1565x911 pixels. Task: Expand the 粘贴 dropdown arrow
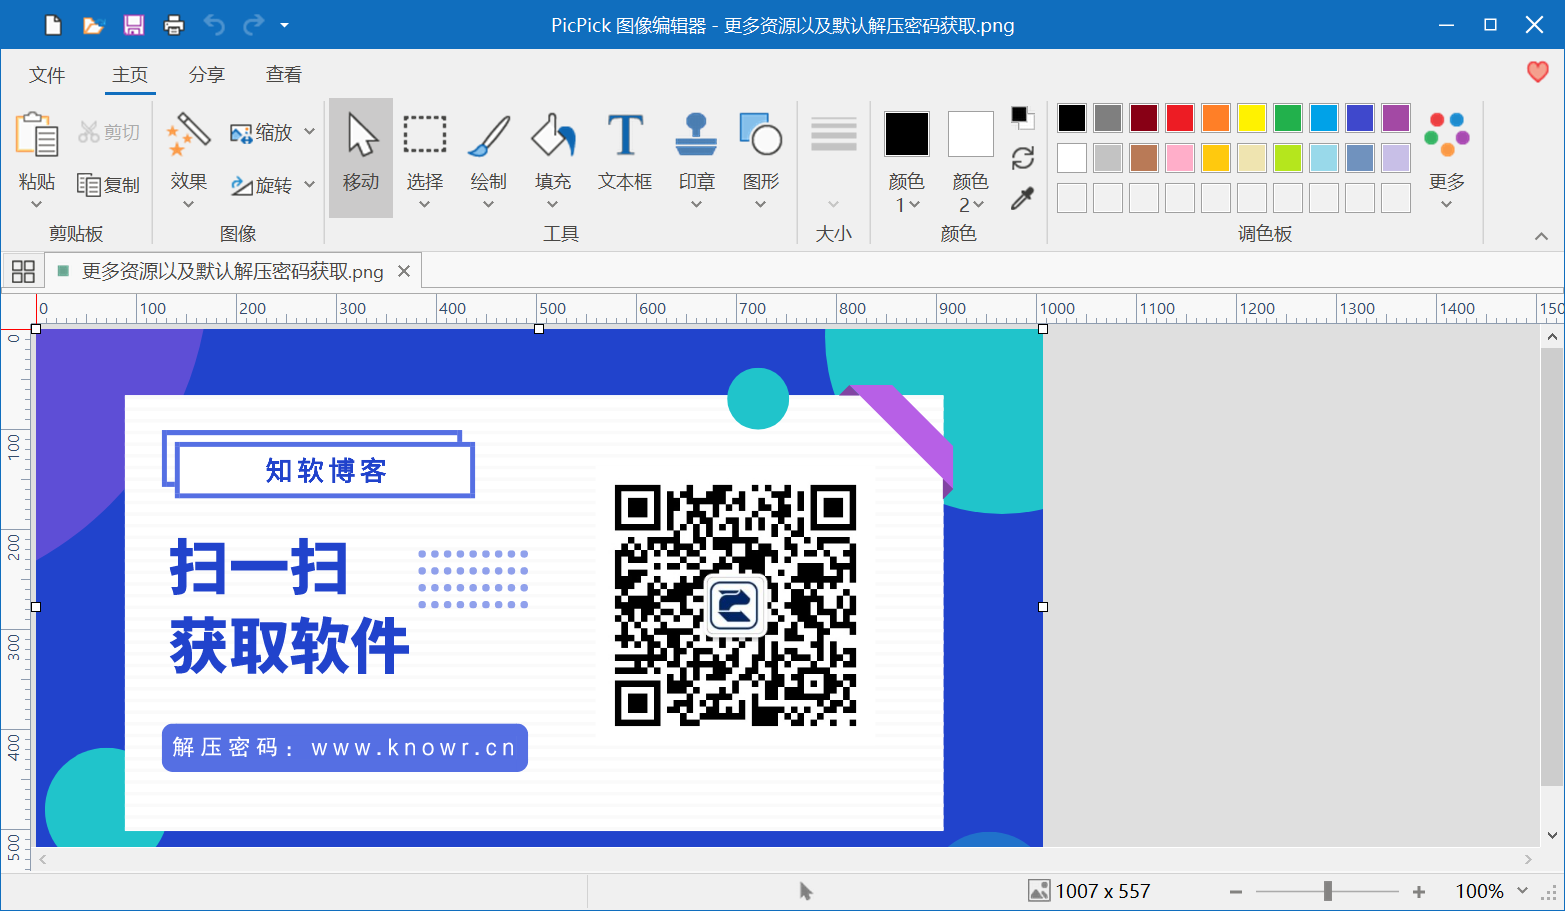pyautogui.click(x=37, y=204)
